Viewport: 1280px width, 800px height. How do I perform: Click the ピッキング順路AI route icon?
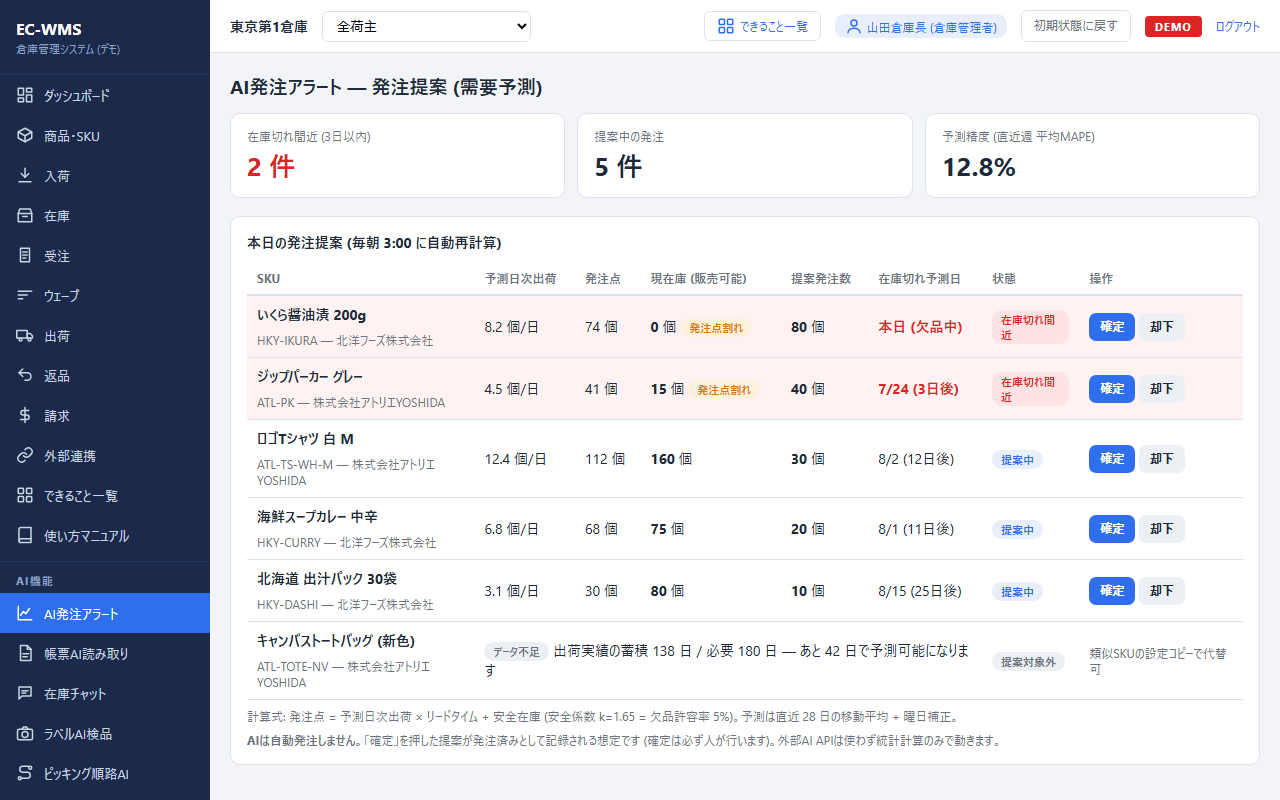pos(25,774)
